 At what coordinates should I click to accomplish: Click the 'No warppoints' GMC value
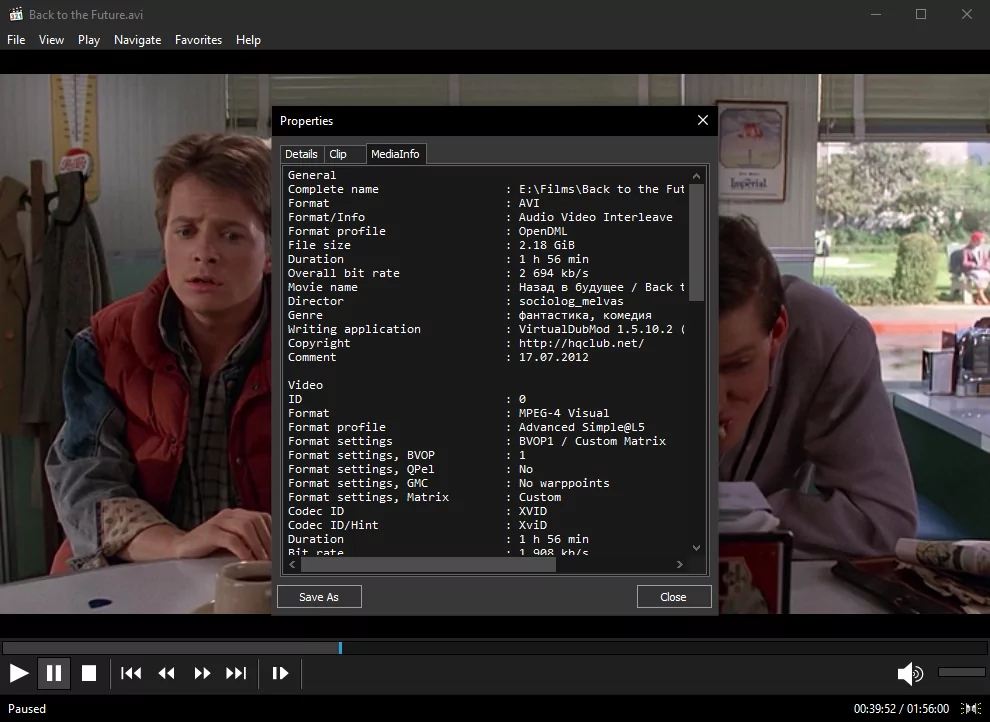click(564, 483)
